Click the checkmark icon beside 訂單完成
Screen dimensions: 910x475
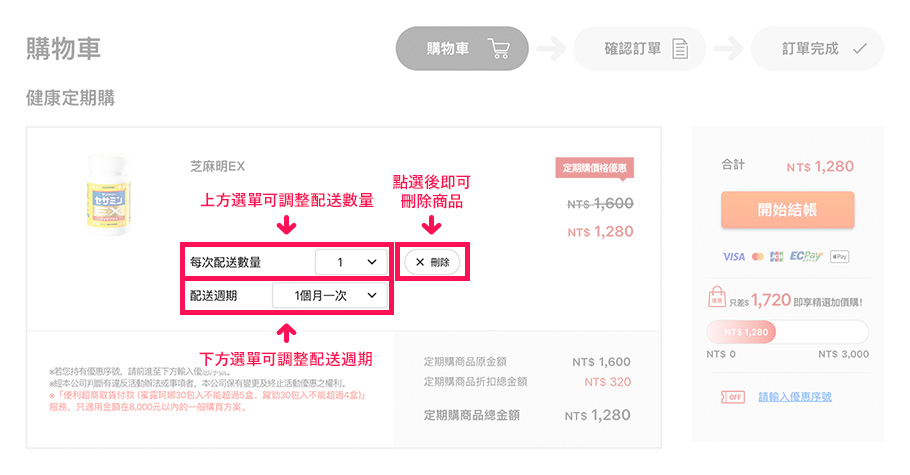coord(860,48)
